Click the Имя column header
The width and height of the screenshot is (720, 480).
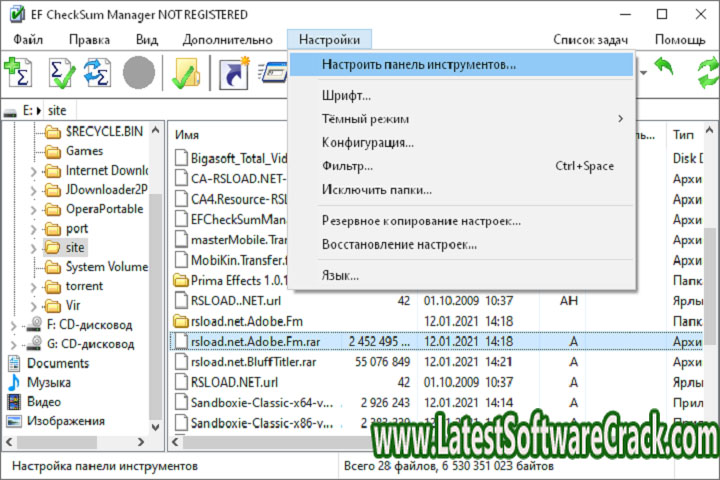187,135
